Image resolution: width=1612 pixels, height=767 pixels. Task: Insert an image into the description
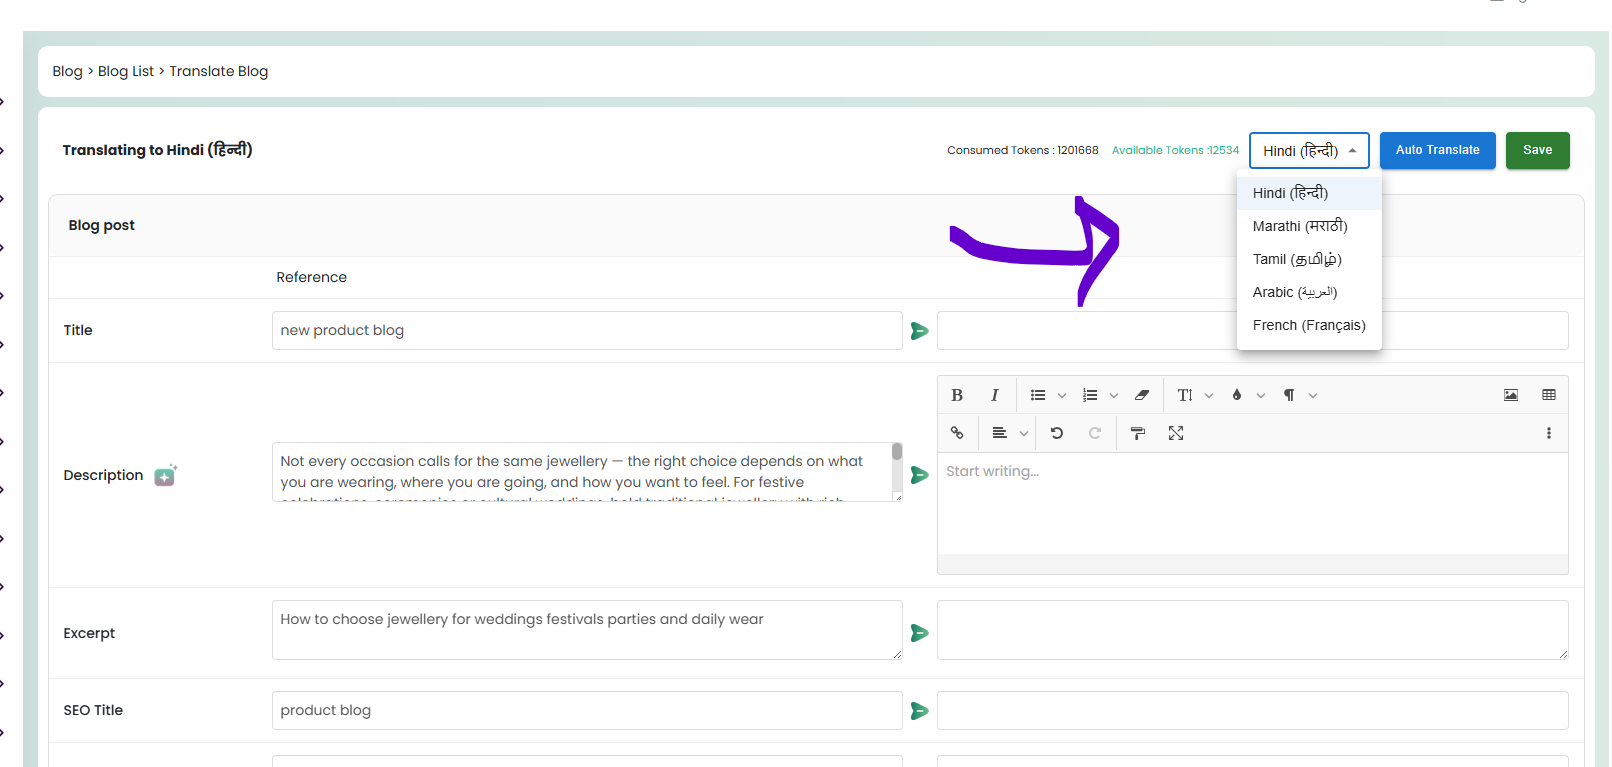click(x=1511, y=395)
